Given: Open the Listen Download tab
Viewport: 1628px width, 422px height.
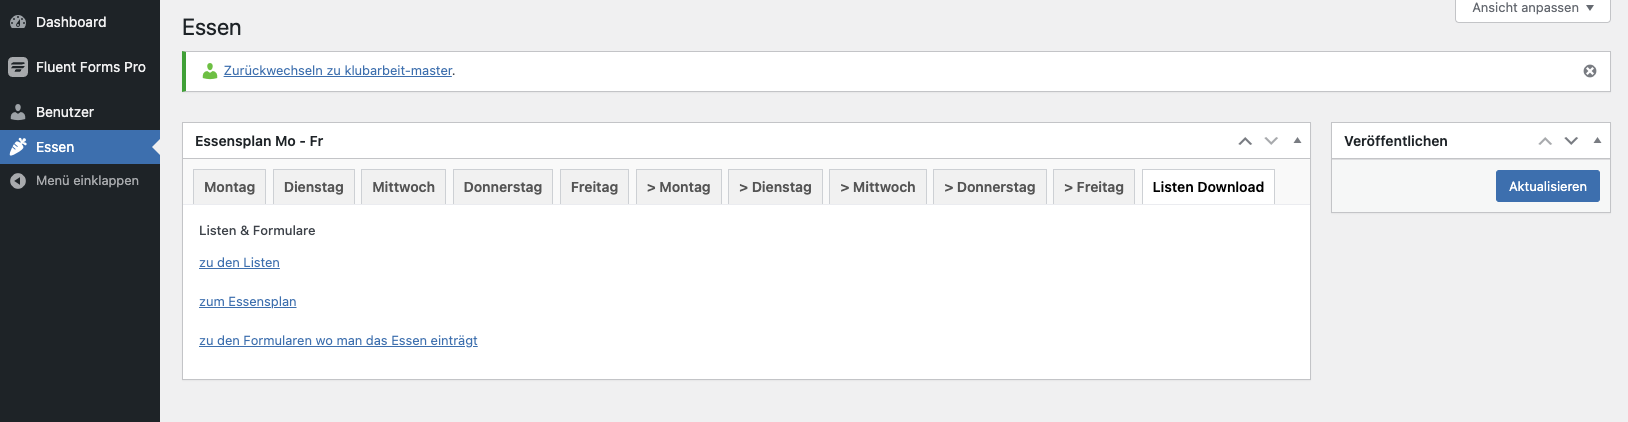Looking at the screenshot, I should tap(1208, 187).
